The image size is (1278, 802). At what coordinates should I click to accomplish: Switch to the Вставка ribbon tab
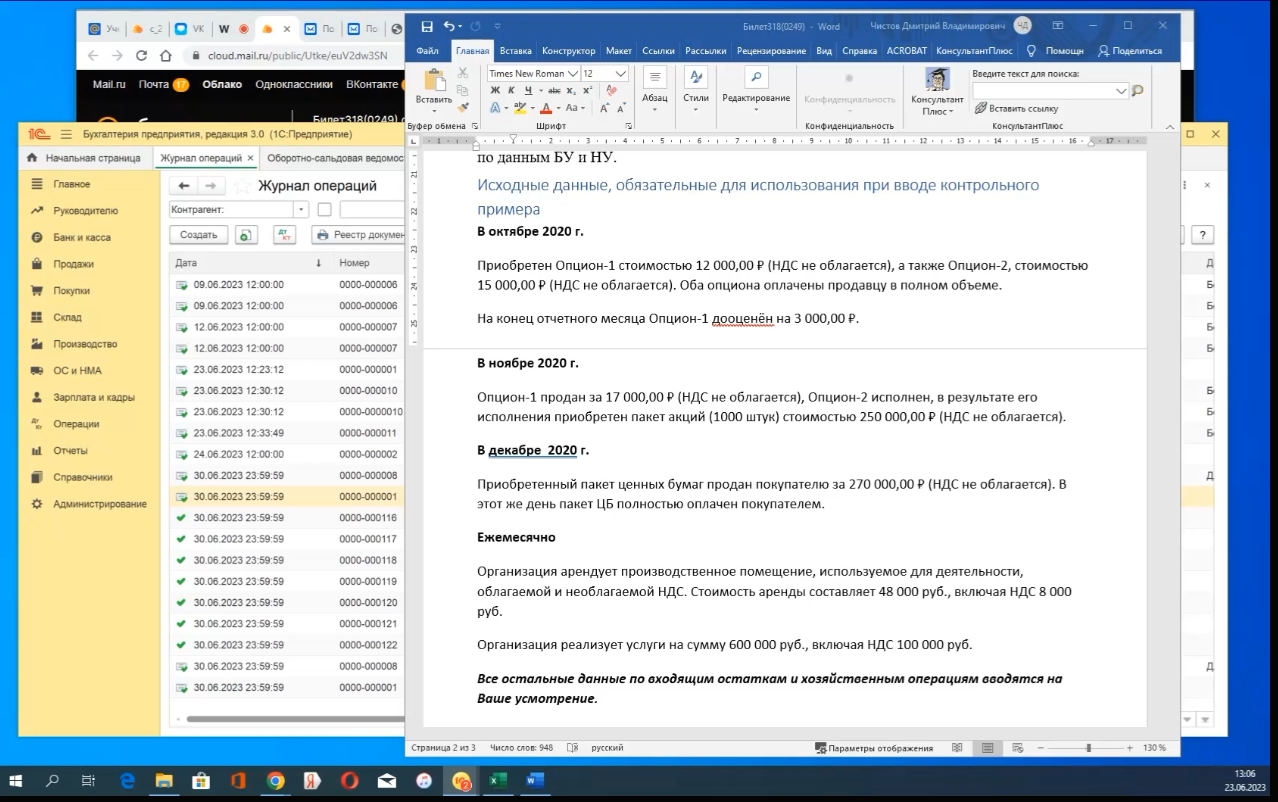pyautogui.click(x=515, y=50)
